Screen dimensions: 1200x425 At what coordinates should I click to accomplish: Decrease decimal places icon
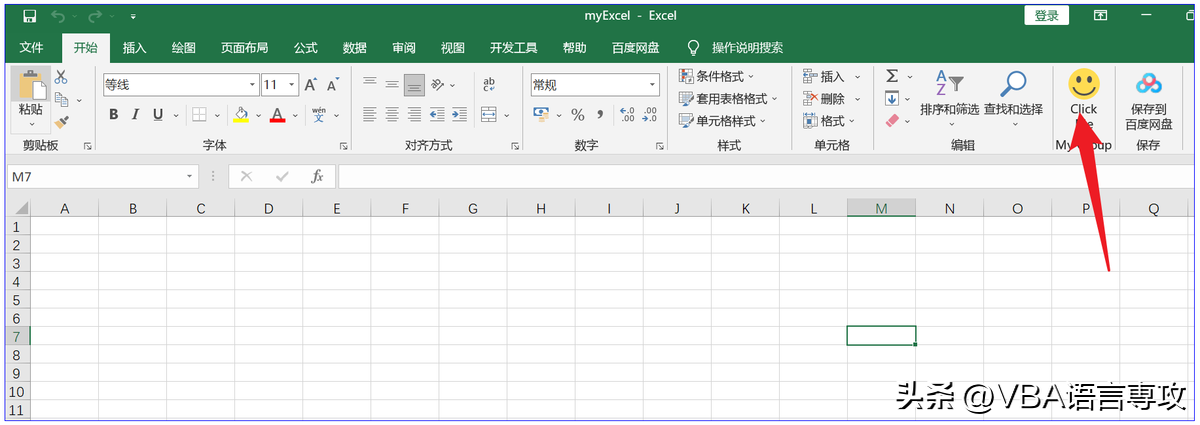click(x=651, y=115)
